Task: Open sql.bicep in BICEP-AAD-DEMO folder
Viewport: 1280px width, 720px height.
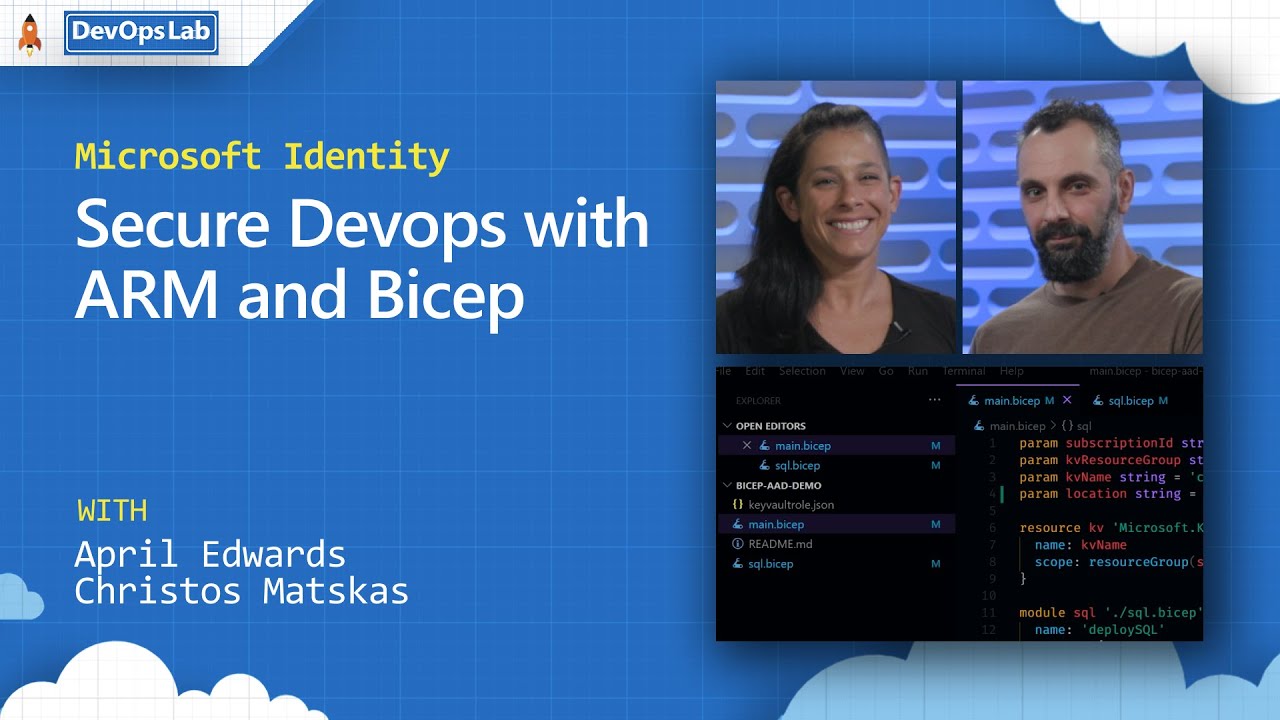Action: tap(770, 564)
